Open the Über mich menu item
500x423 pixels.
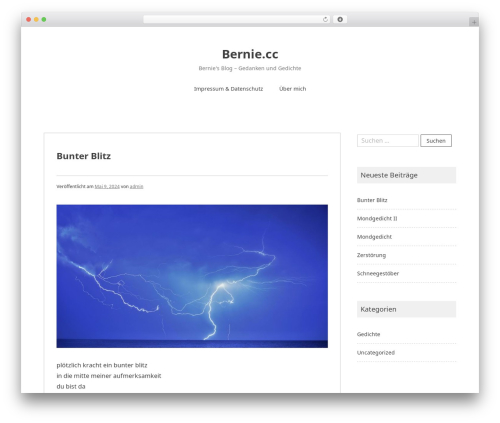pyautogui.click(x=292, y=89)
